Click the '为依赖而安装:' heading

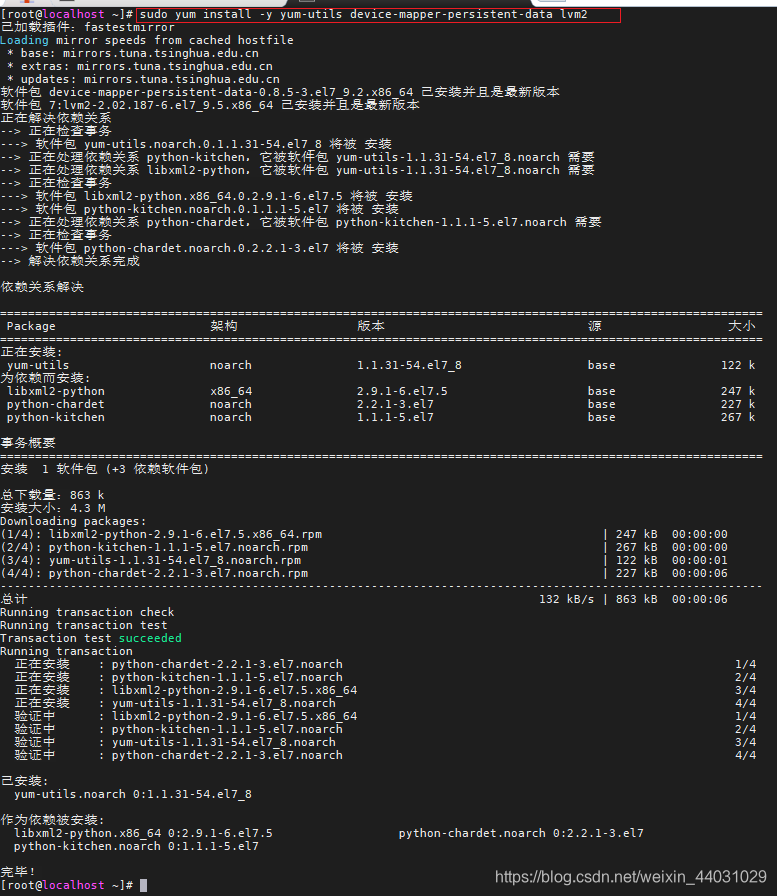pos(45,378)
